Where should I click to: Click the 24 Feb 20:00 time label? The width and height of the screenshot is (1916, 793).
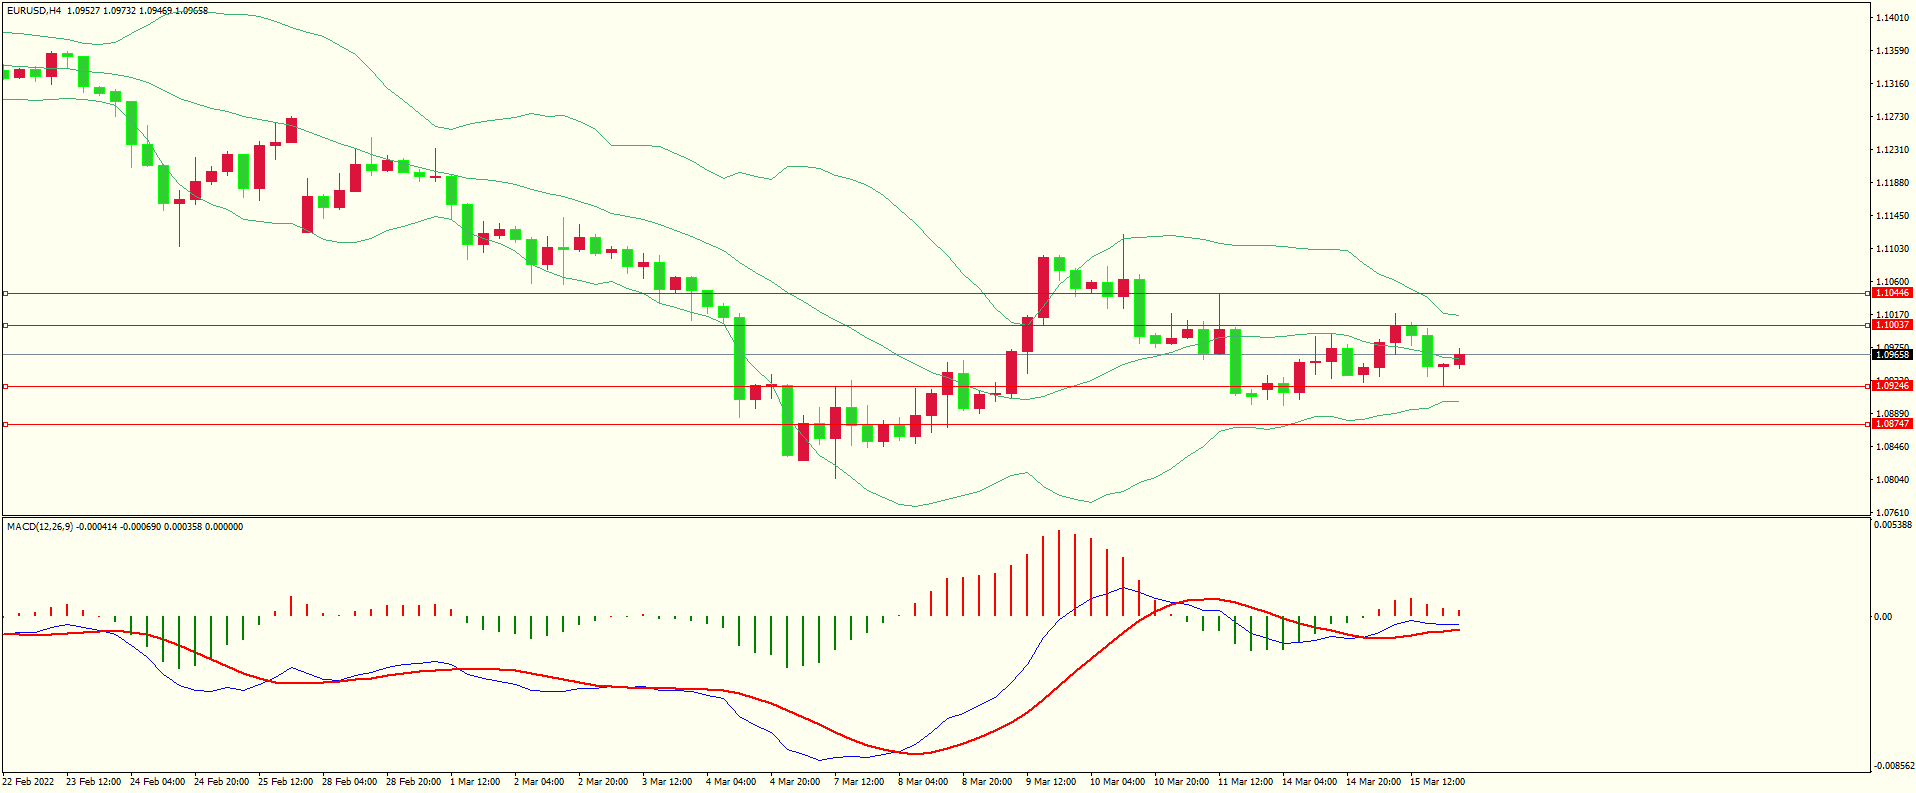point(221,782)
